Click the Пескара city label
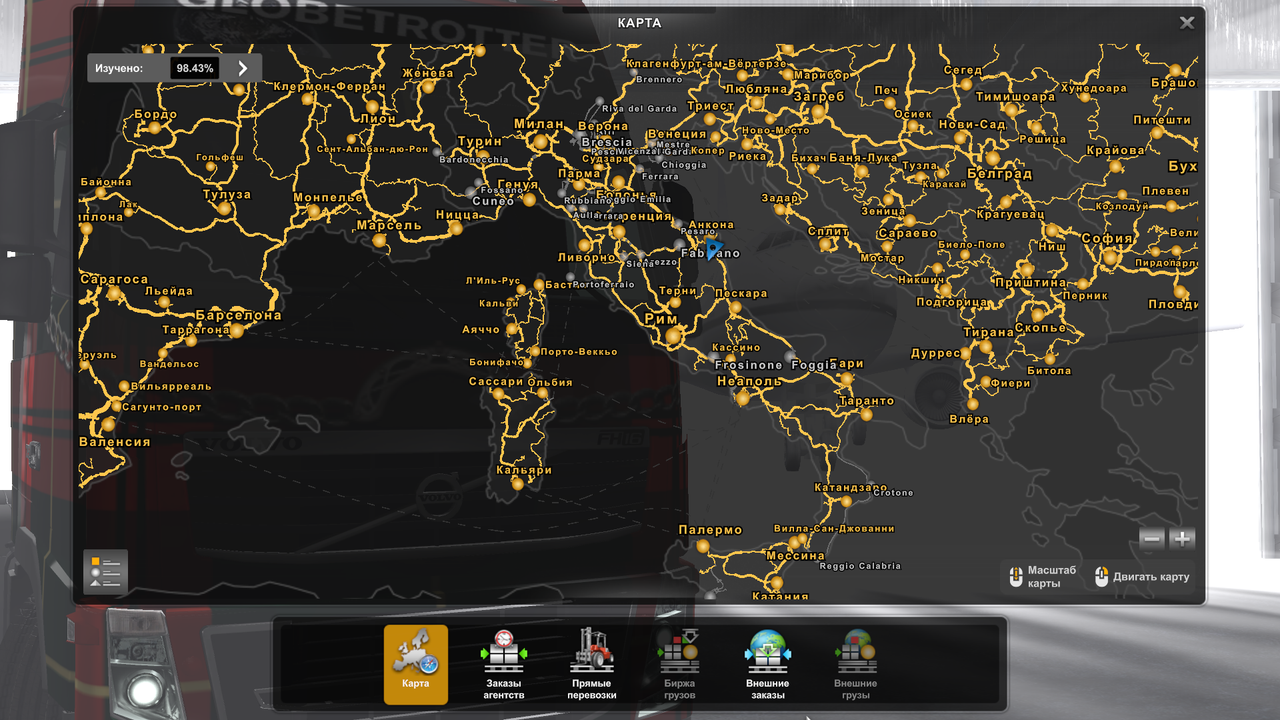 pyautogui.click(x=742, y=294)
